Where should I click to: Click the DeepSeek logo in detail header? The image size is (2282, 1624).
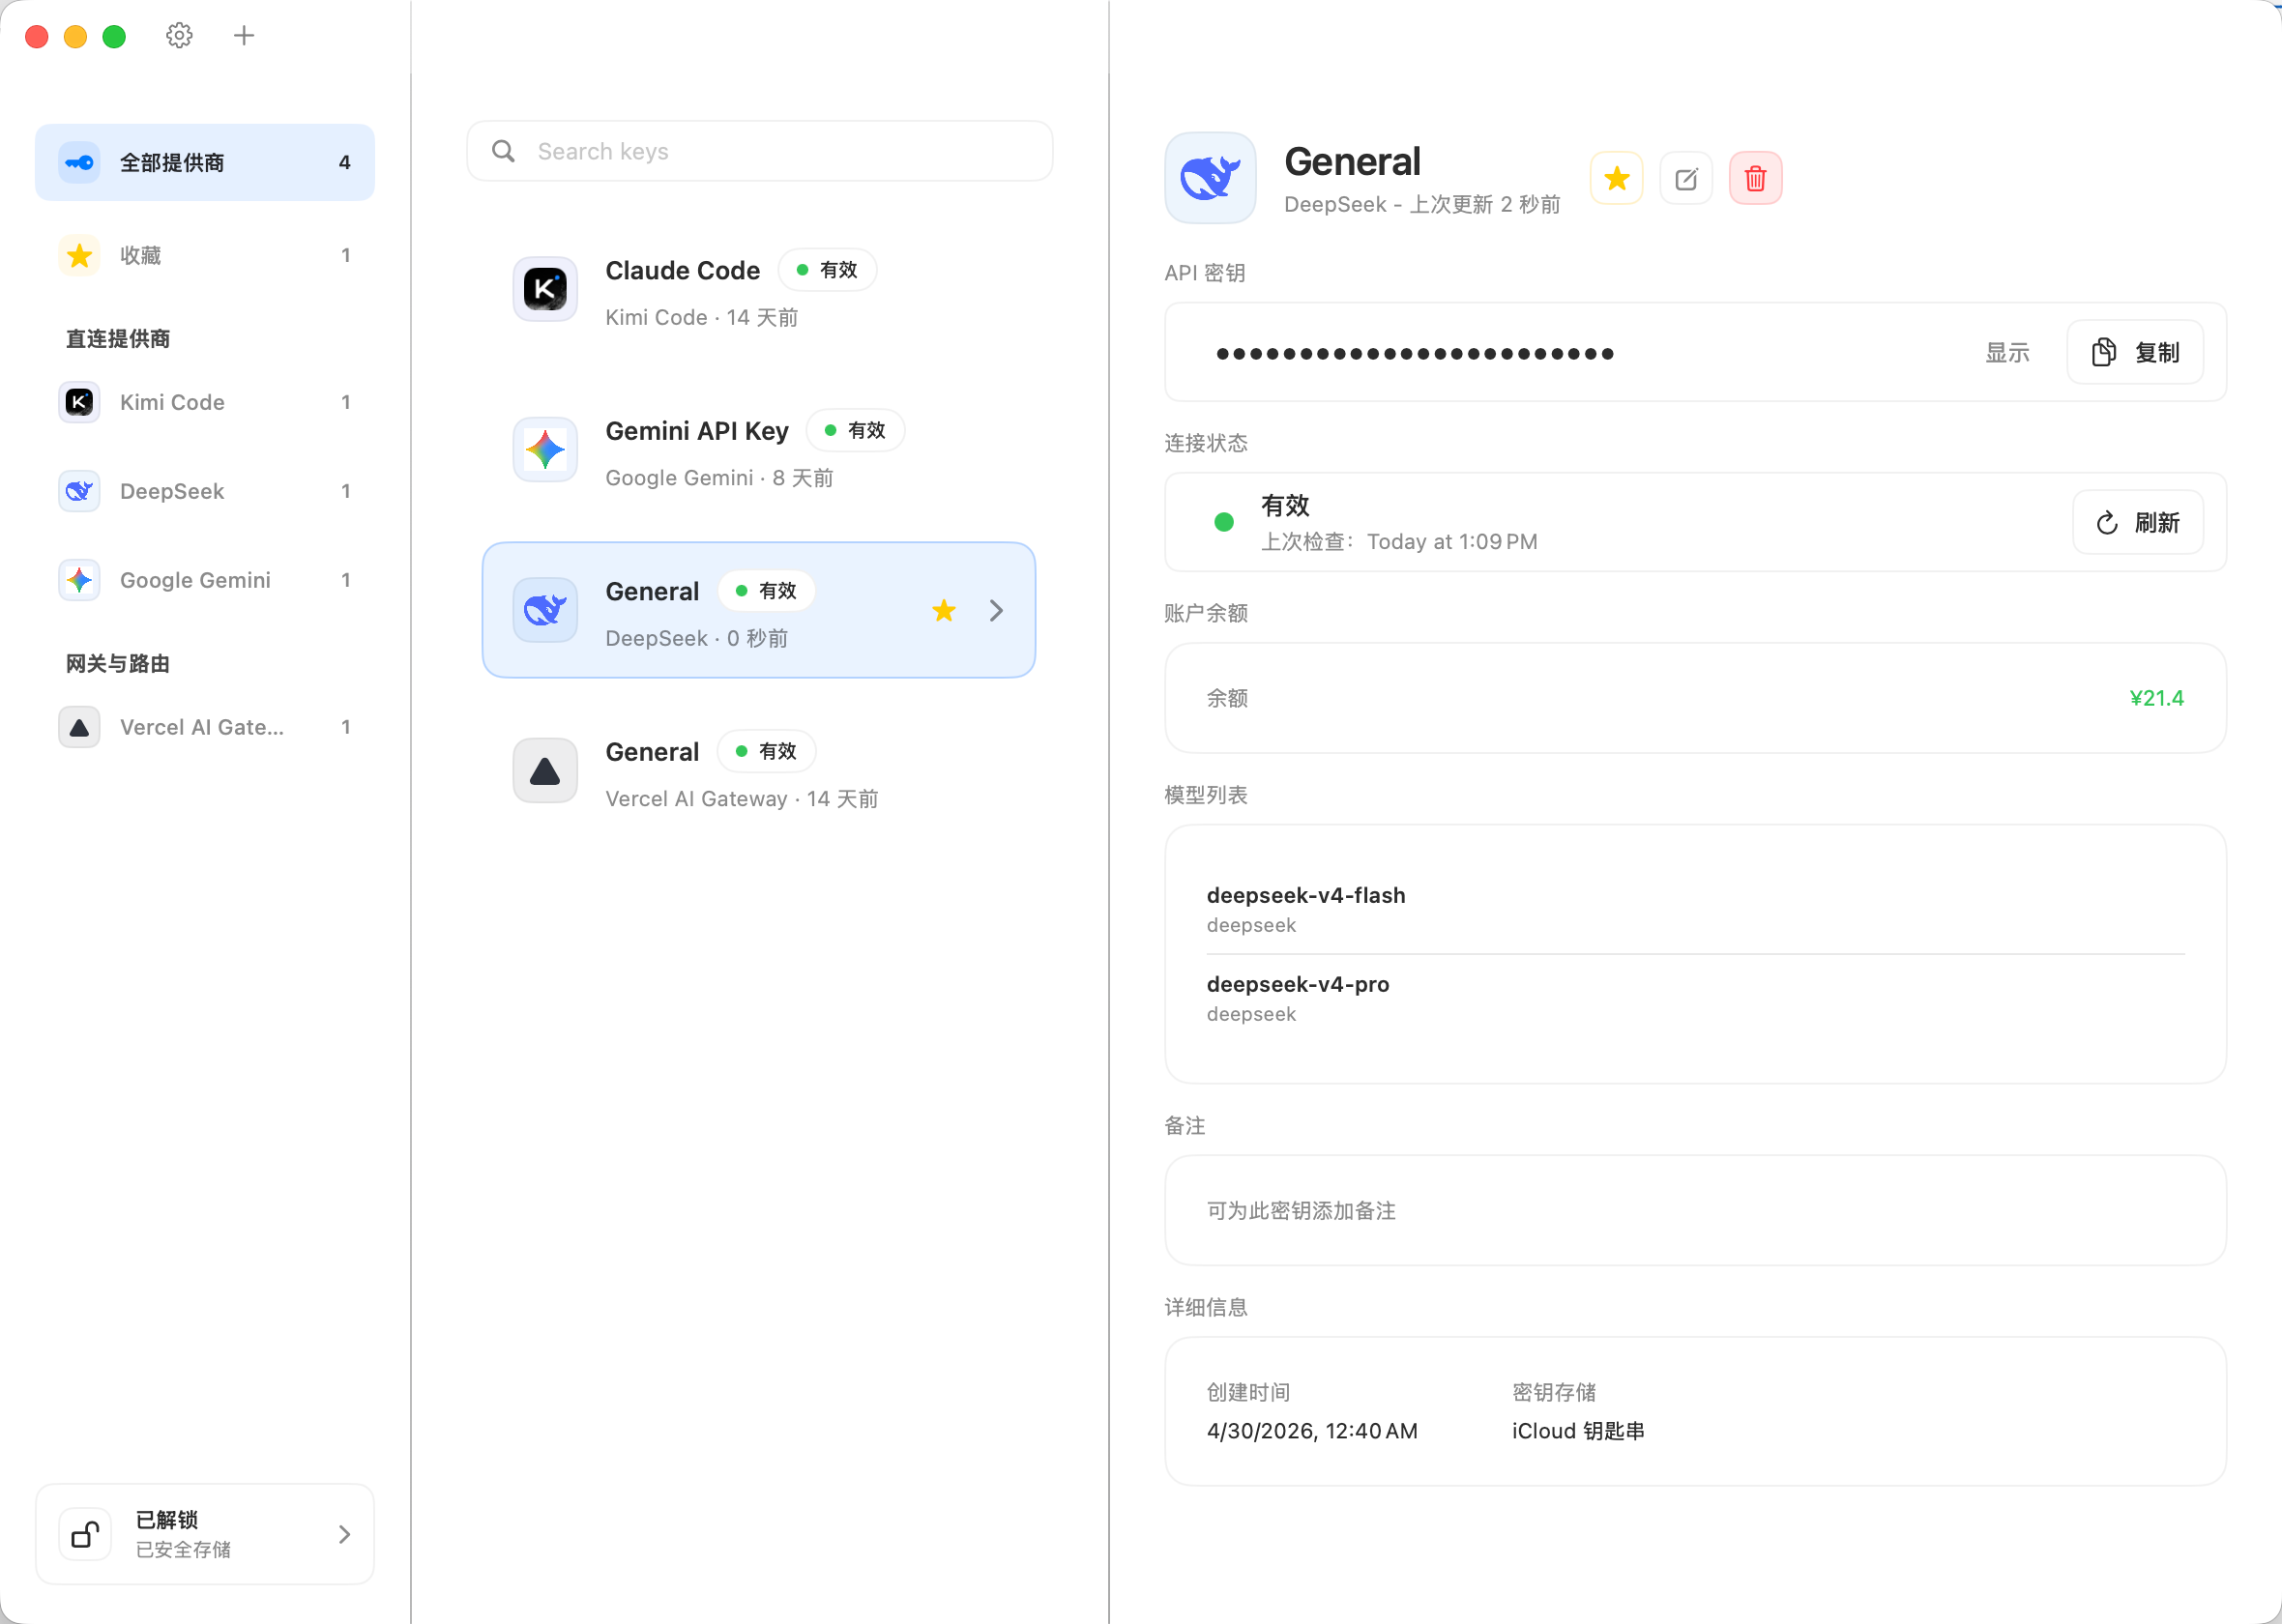click(x=1210, y=178)
